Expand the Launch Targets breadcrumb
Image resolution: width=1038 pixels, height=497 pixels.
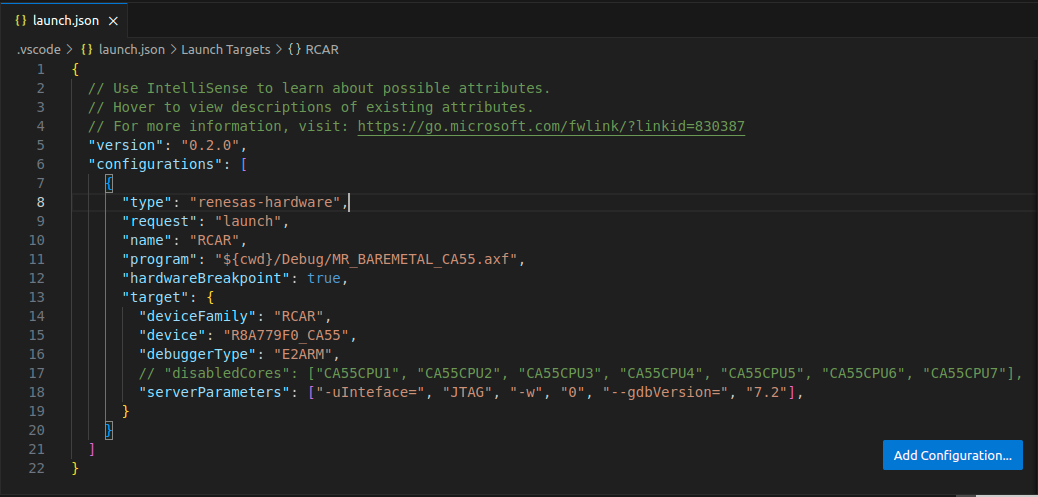pyautogui.click(x=225, y=48)
